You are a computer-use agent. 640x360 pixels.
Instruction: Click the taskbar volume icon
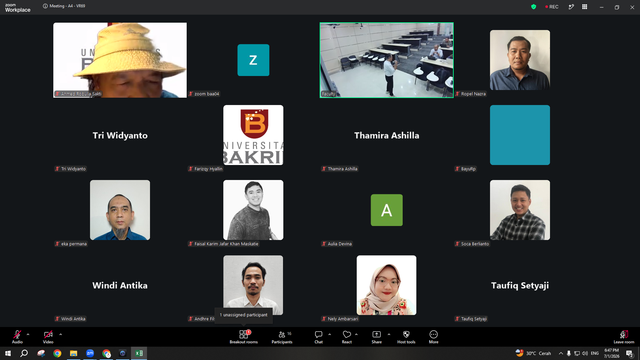585,353
